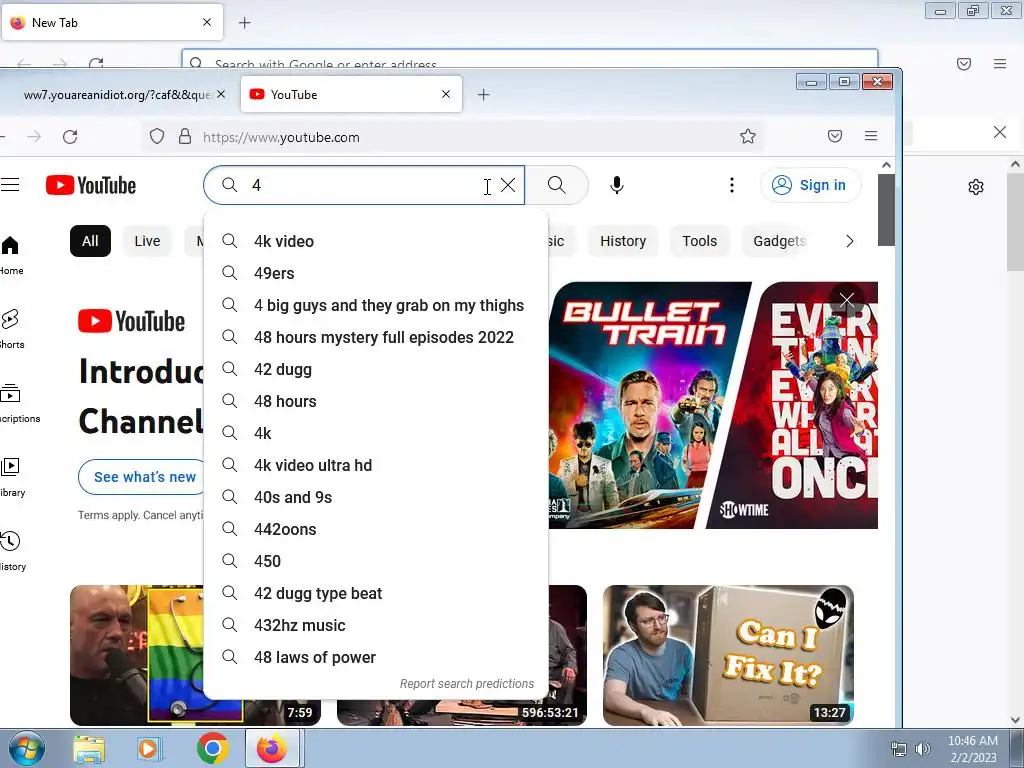Open Home in the YouTube sidebar
The width and height of the screenshot is (1024, 768).
click(x=10, y=255)
